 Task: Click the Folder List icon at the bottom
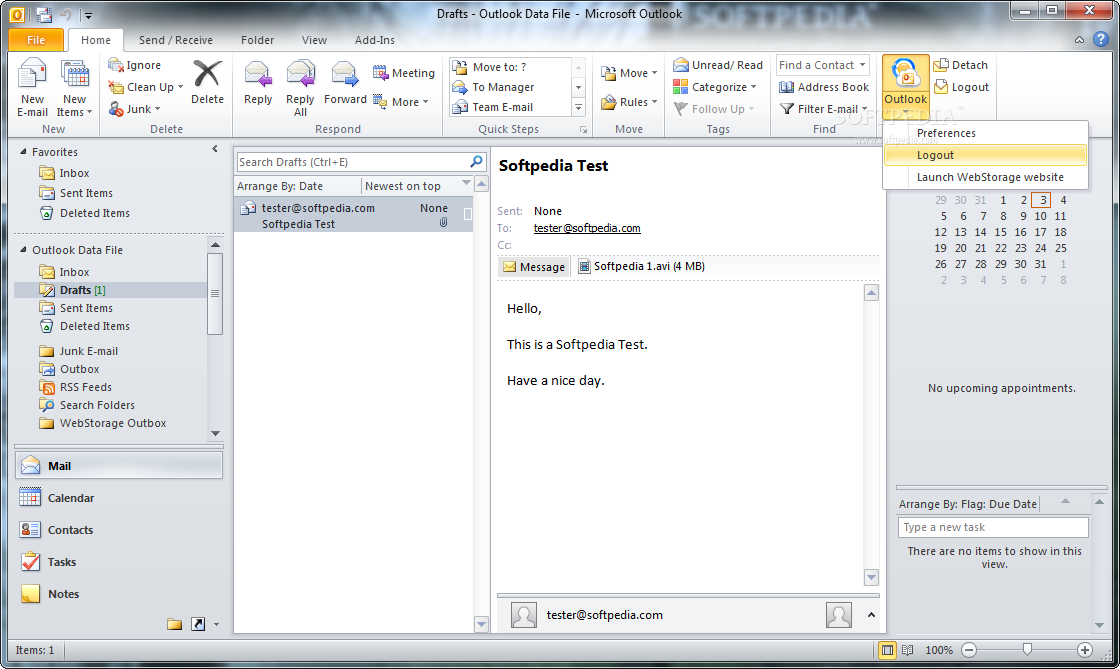coord(174,624)
